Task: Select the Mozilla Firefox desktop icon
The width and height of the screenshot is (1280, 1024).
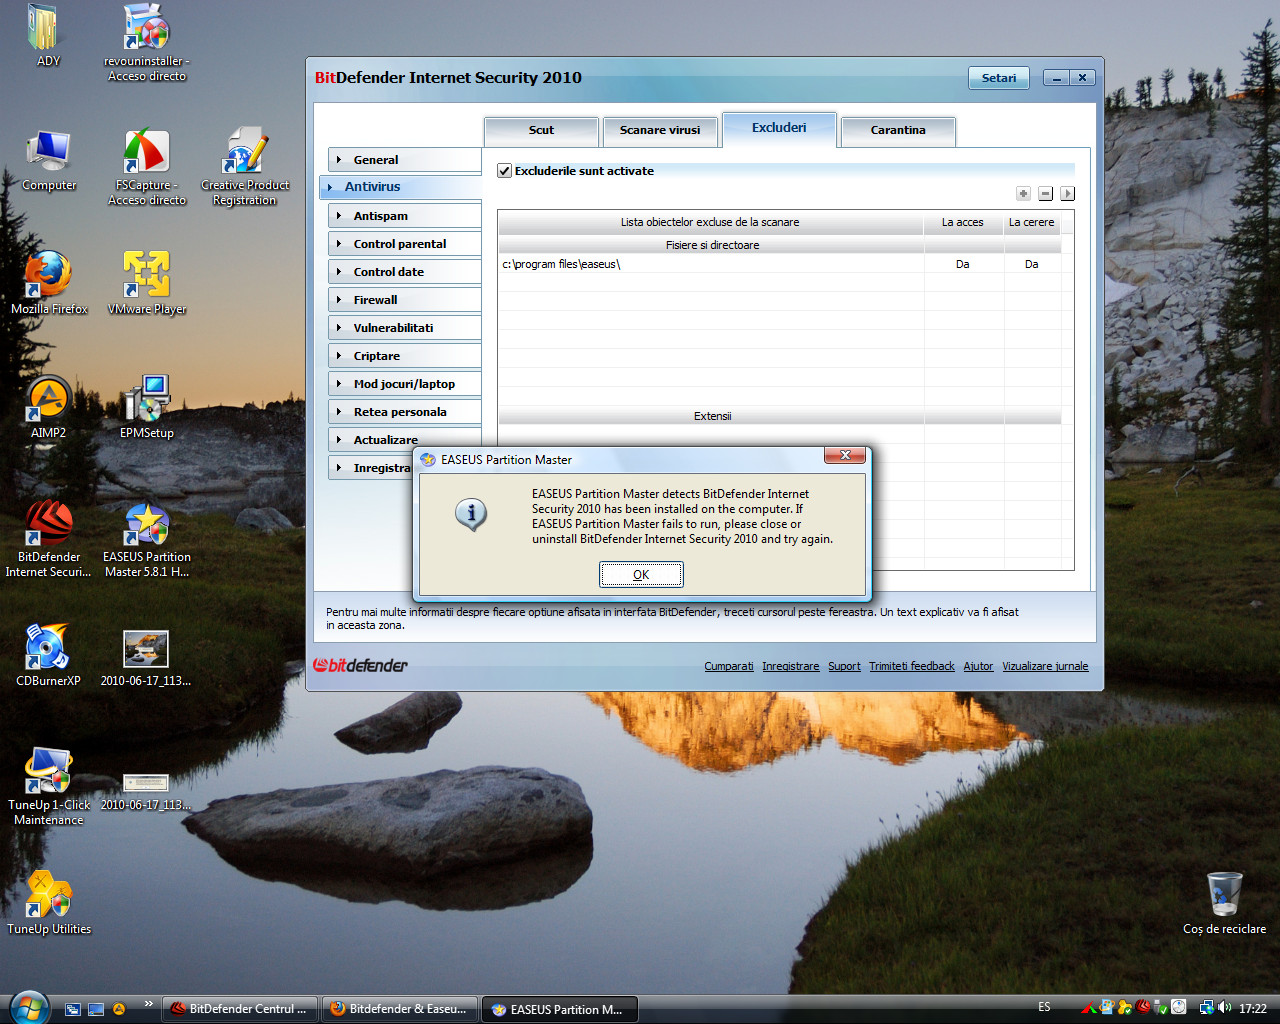Action: pos(48,283)
